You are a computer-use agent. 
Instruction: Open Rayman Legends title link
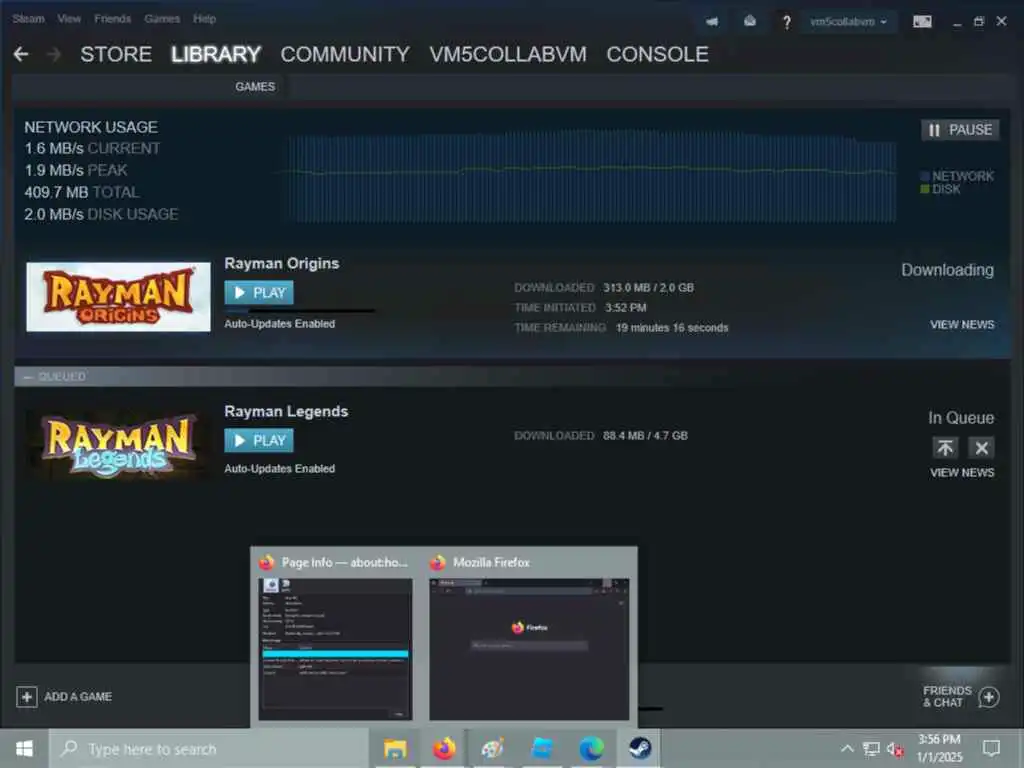coord(286,411)
